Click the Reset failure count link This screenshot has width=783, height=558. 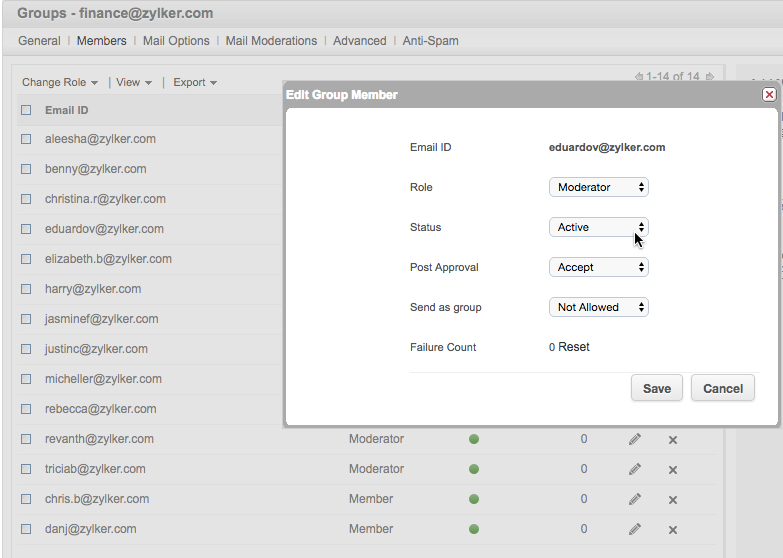click(574, 347)
